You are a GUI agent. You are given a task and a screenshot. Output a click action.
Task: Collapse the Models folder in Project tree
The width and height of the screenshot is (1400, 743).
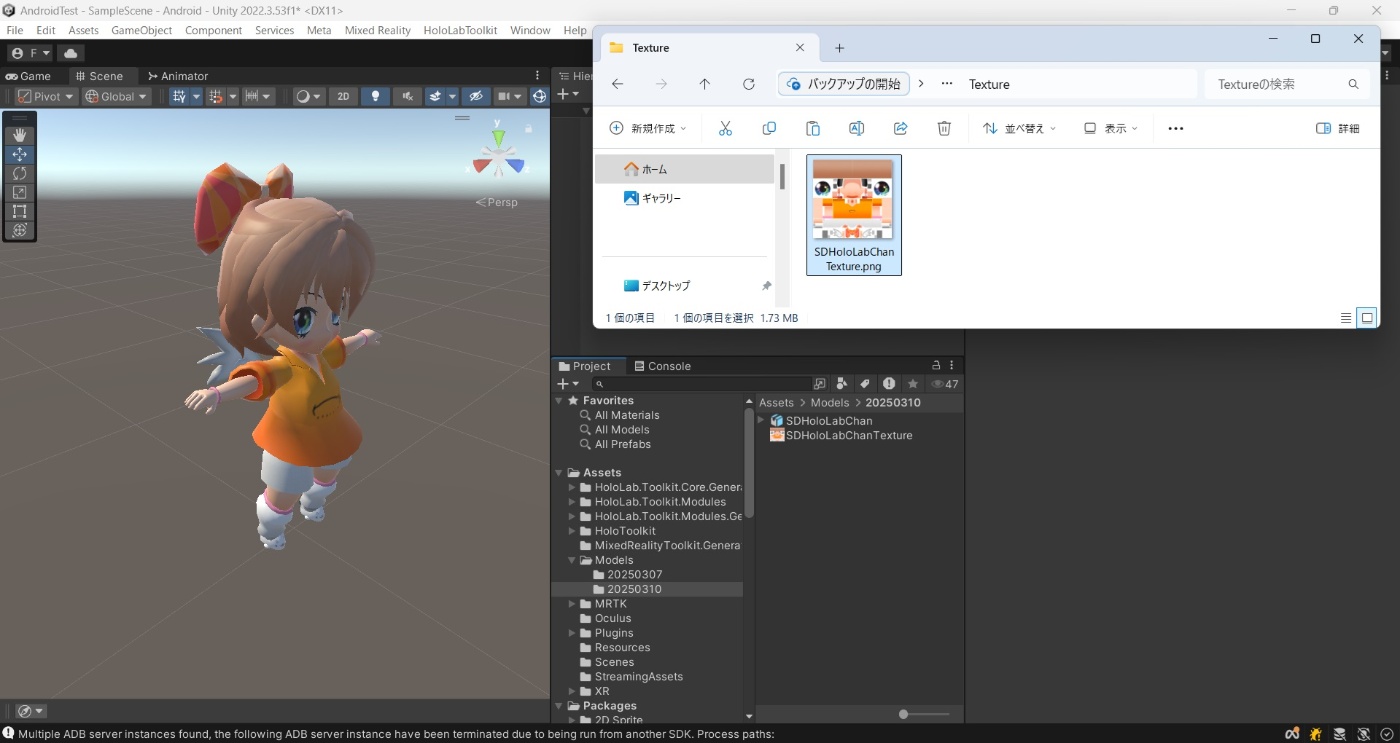tap(573, 560)
